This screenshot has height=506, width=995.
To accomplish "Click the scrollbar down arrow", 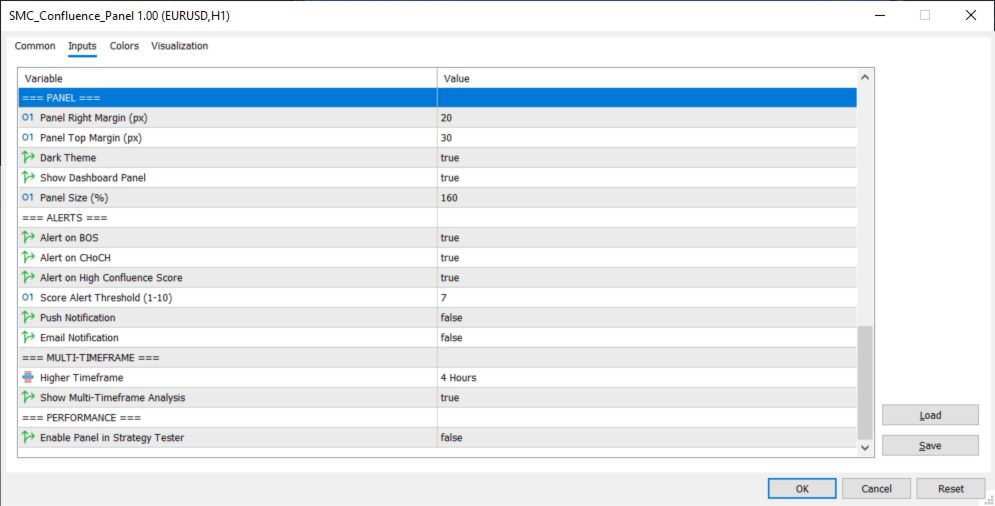I will coord(865,448).
